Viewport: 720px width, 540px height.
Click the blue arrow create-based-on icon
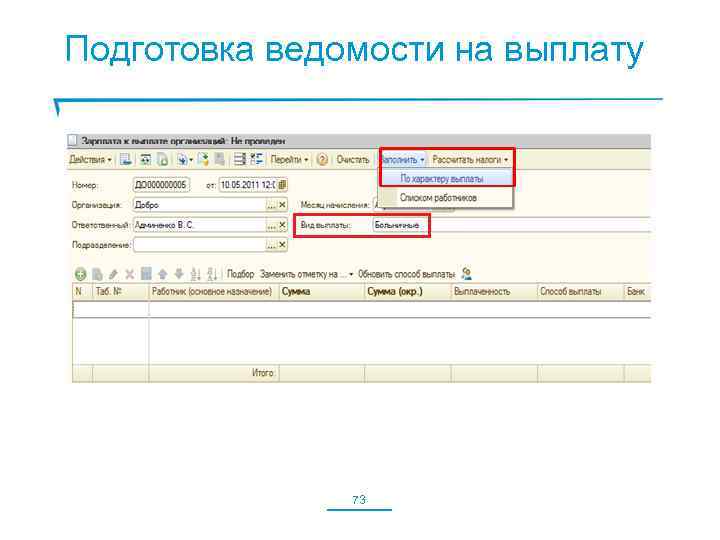(182, 159)
